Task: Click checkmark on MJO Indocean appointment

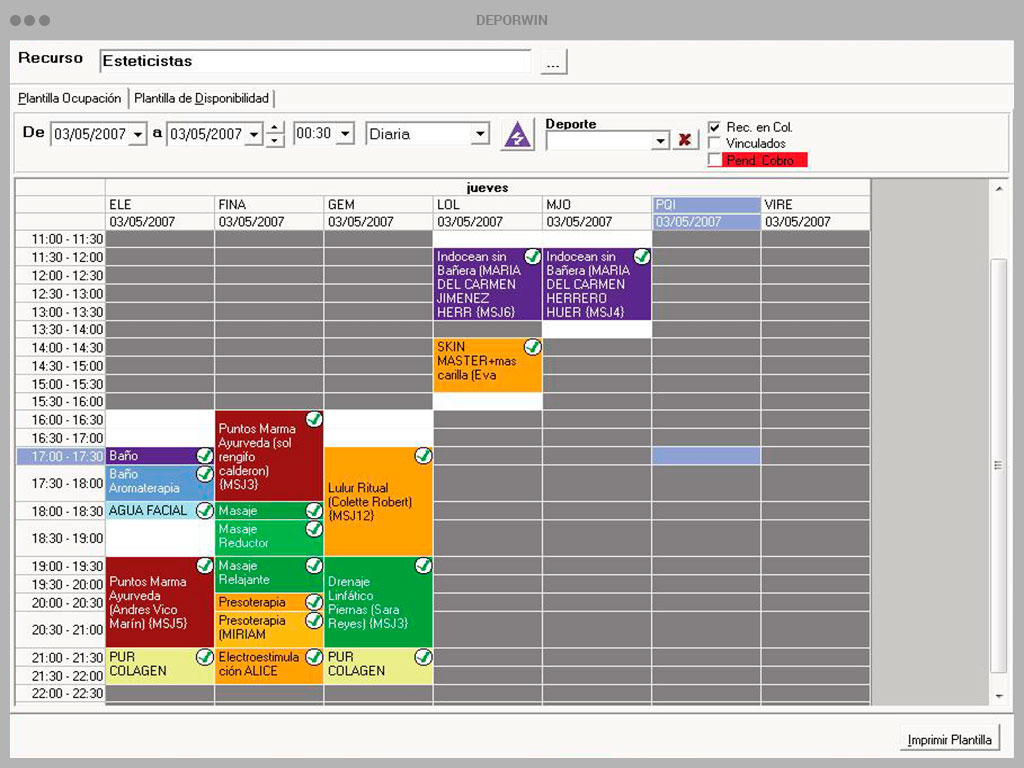Action: [642, 257]
